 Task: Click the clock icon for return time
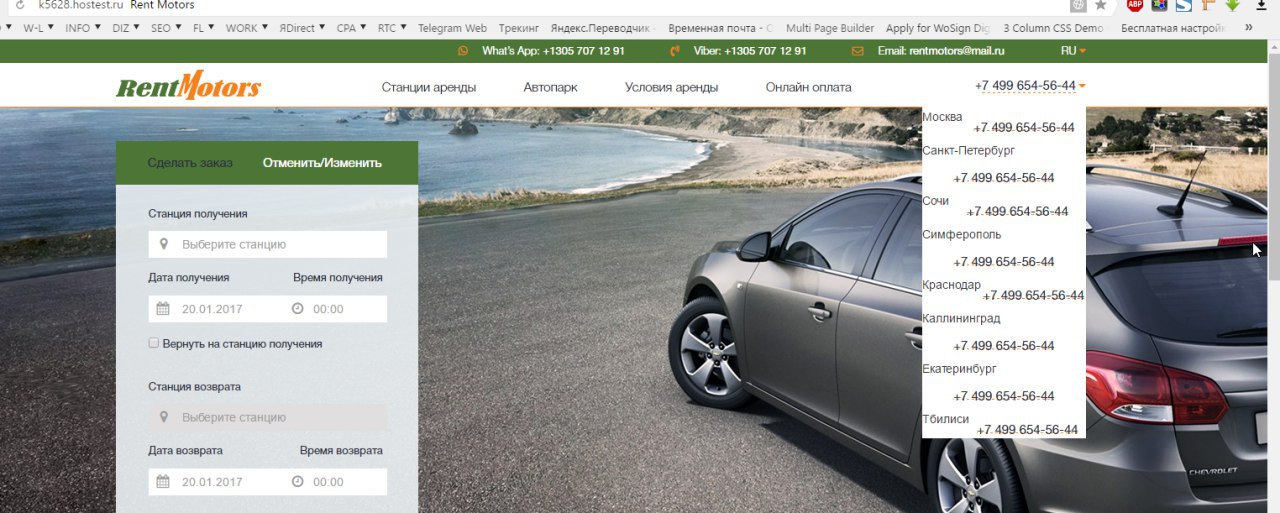point(297,482)
